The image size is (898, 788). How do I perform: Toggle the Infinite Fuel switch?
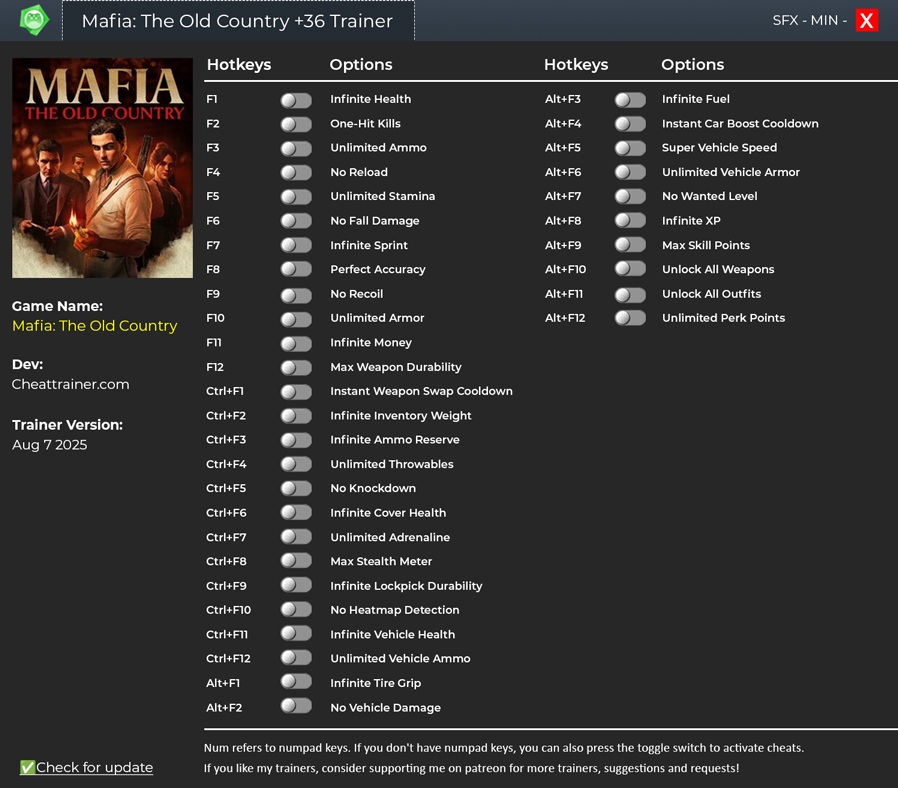630,100
